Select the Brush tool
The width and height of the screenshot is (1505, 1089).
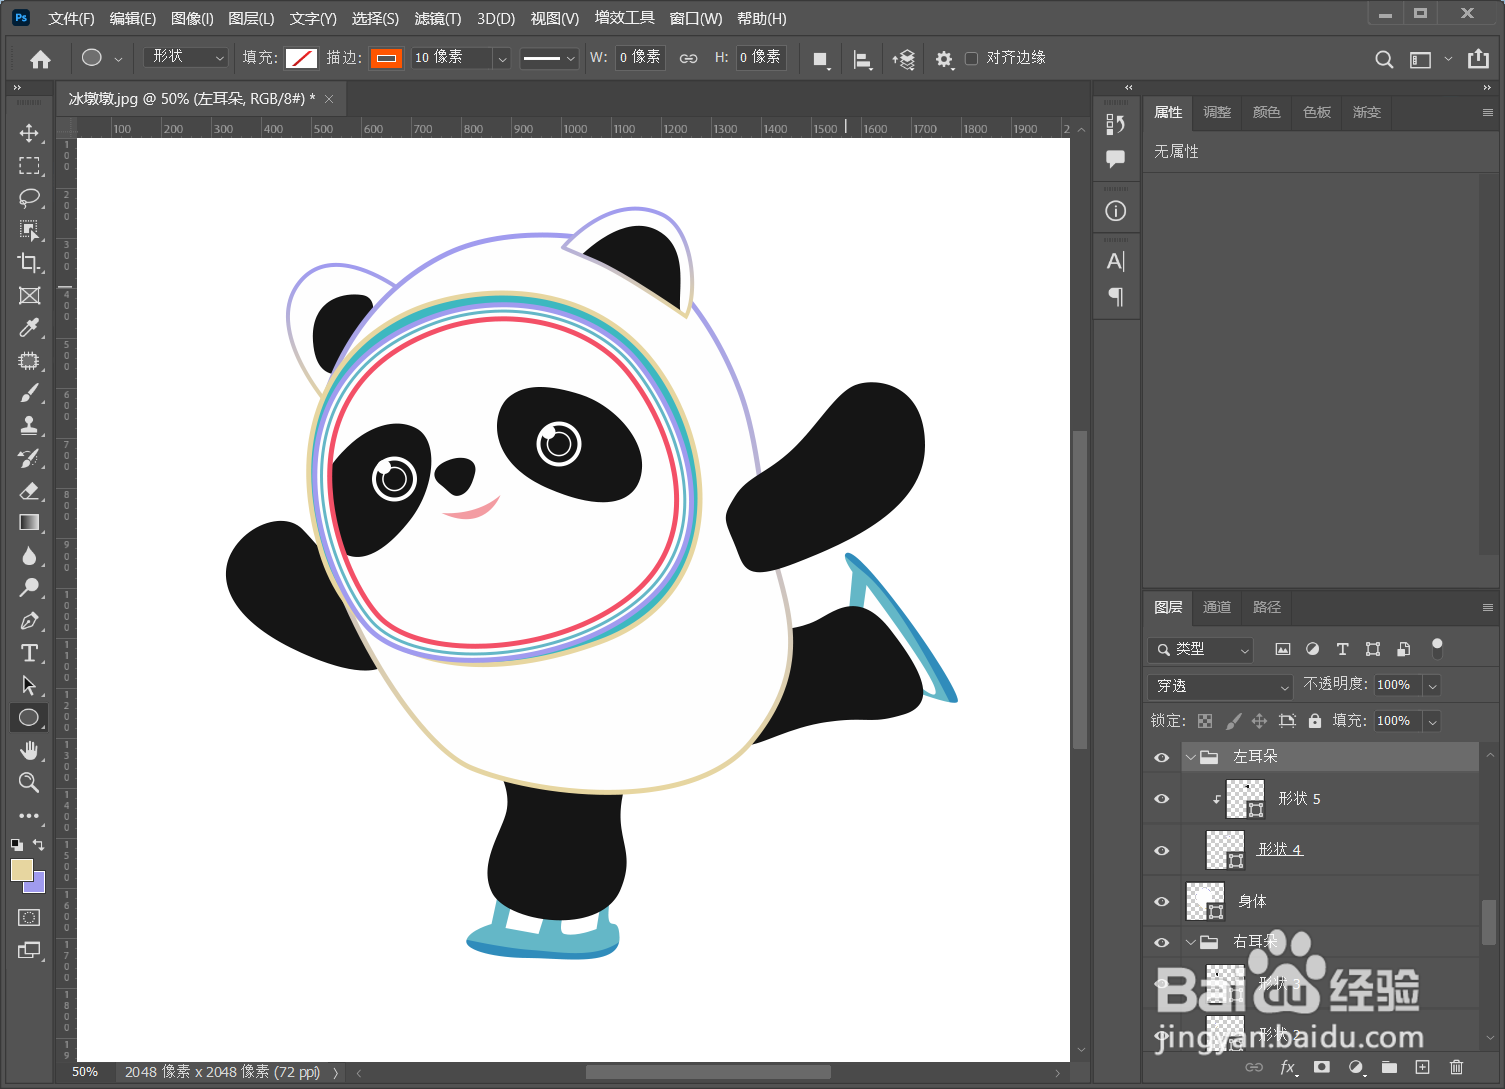point(29,393)
